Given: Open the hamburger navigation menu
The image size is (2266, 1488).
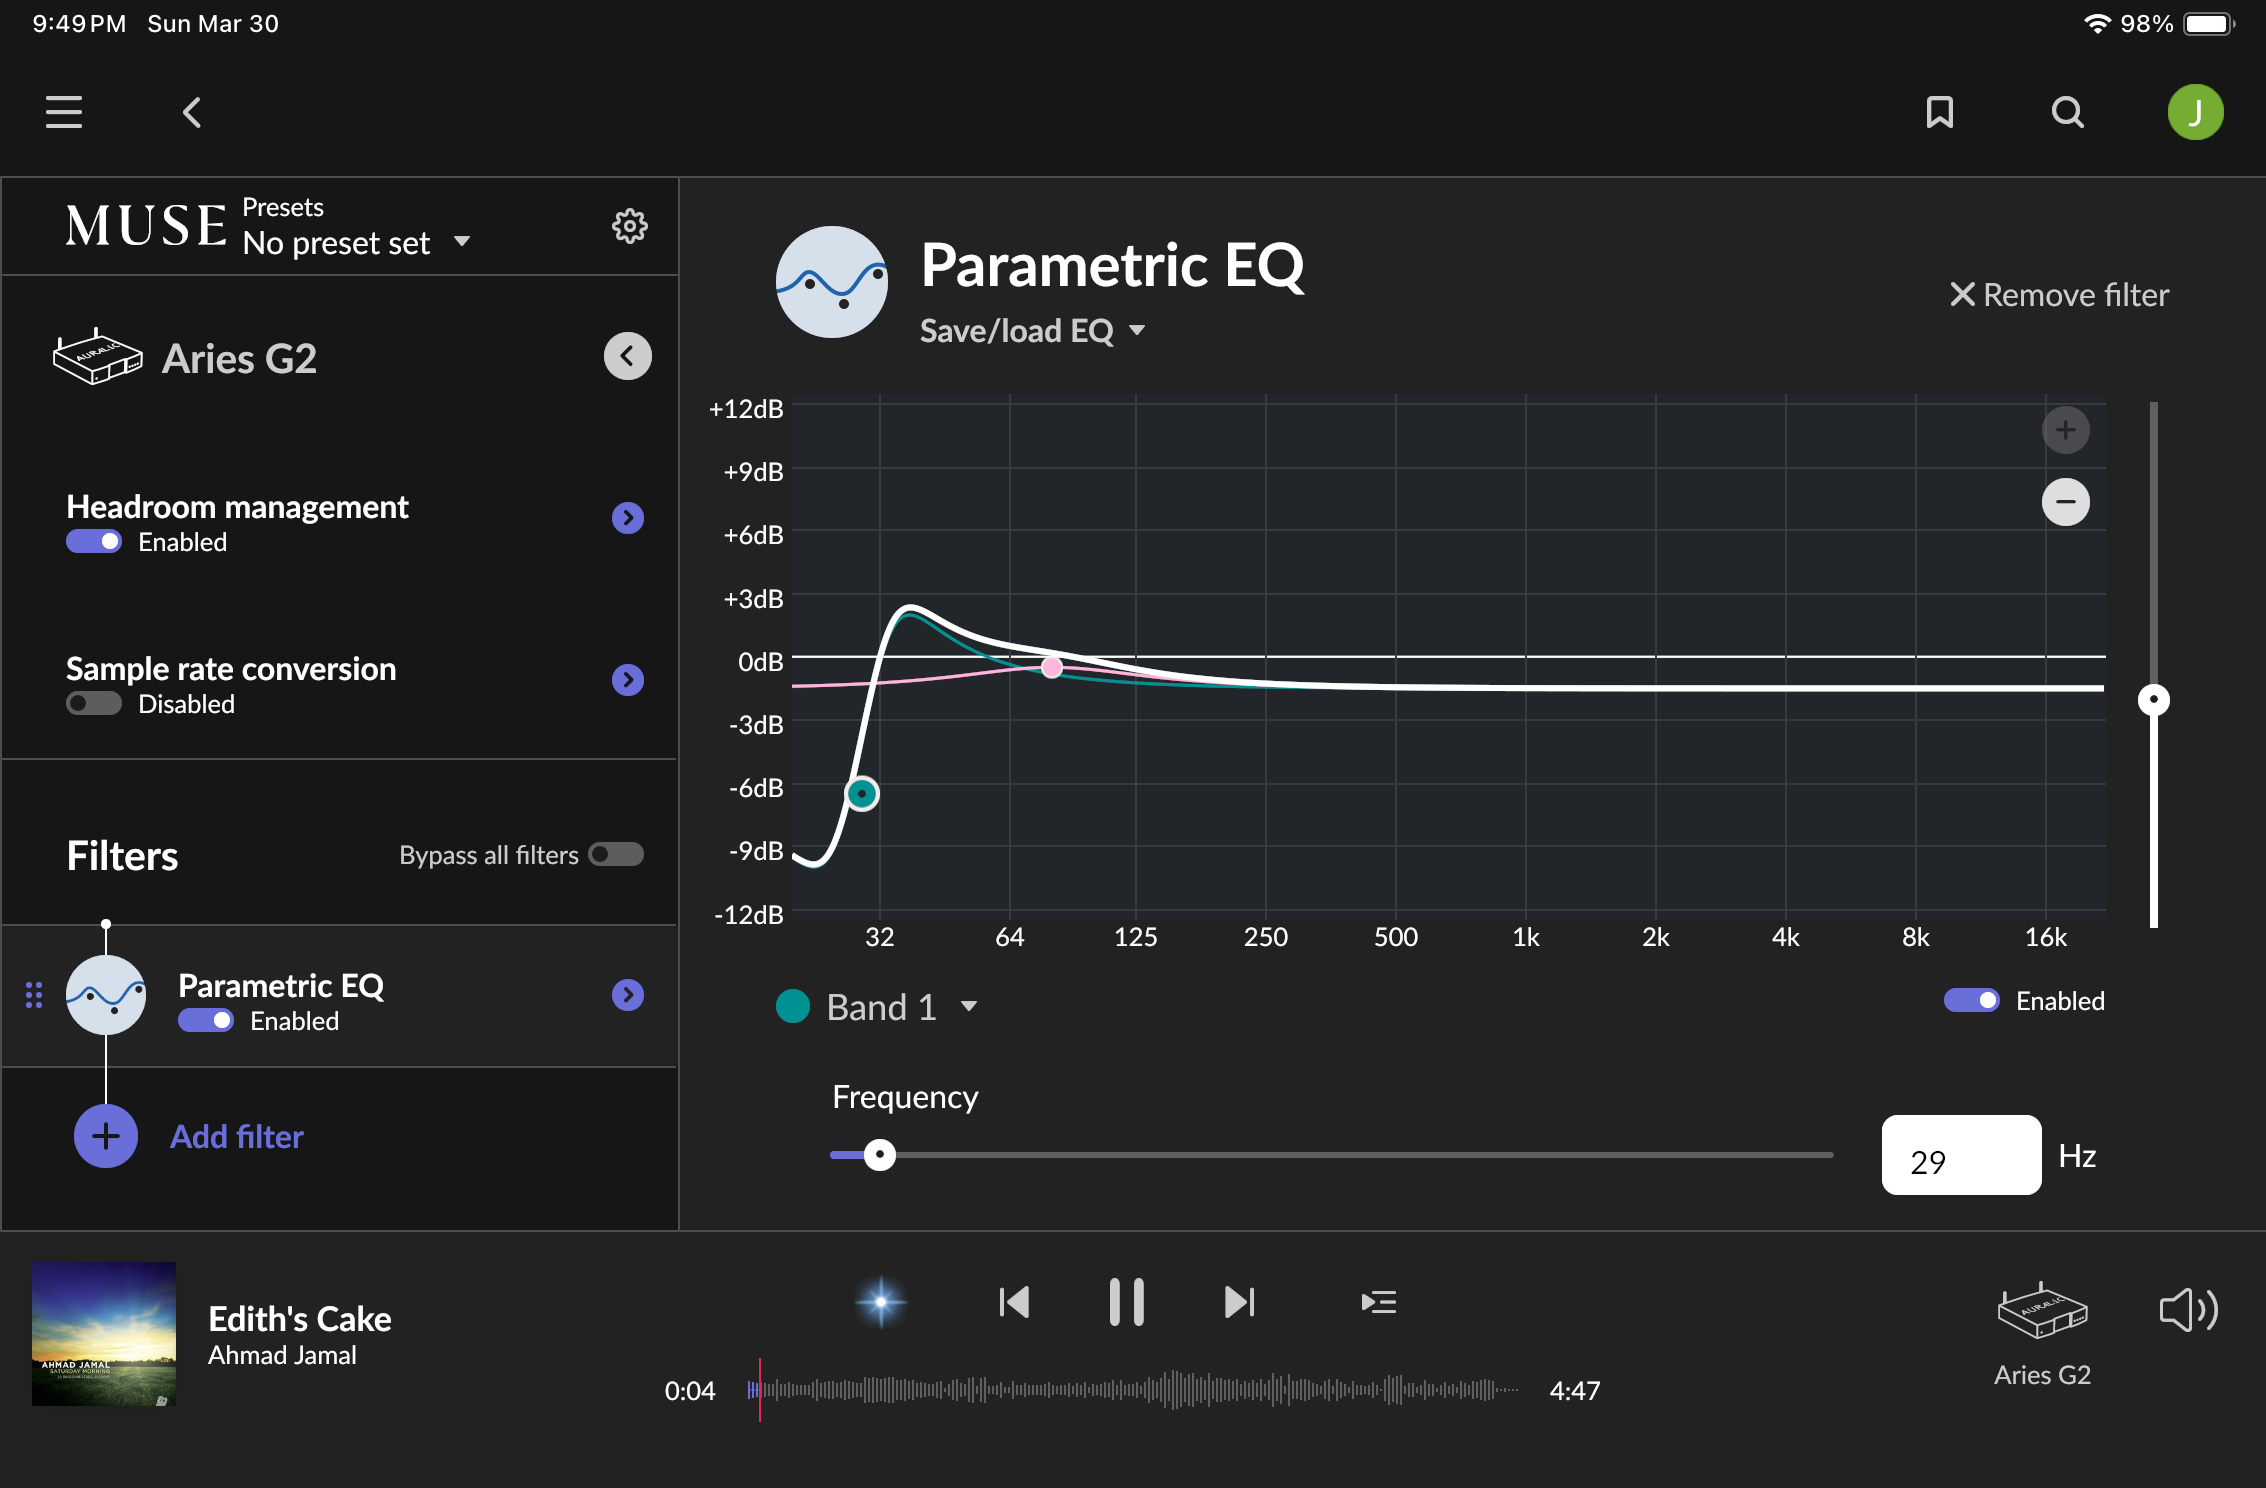Looking at the screenshot, I should coord(64,112).
